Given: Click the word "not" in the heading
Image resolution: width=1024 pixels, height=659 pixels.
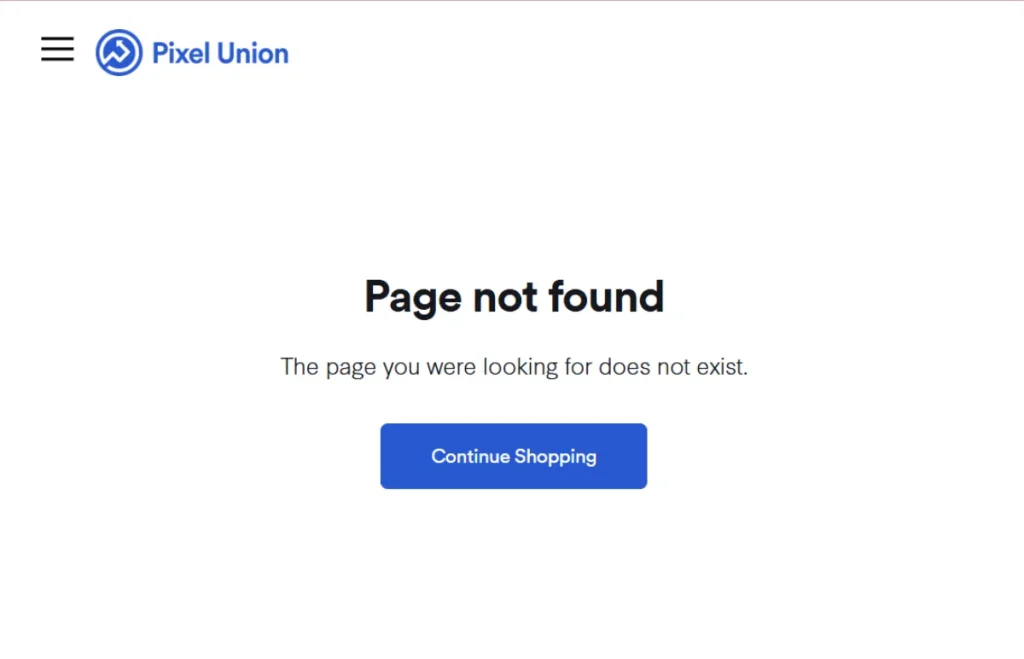Looking at the screenshot, I should coord(505,297).
